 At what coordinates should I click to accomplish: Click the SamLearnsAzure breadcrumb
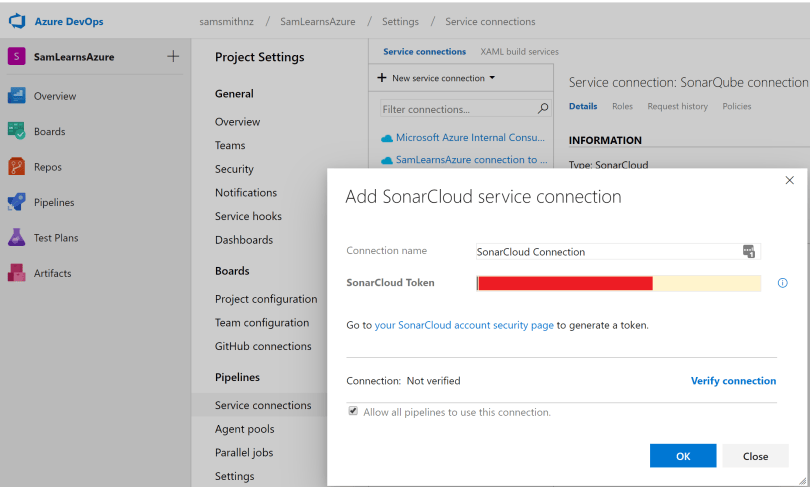tap(318, 22)
